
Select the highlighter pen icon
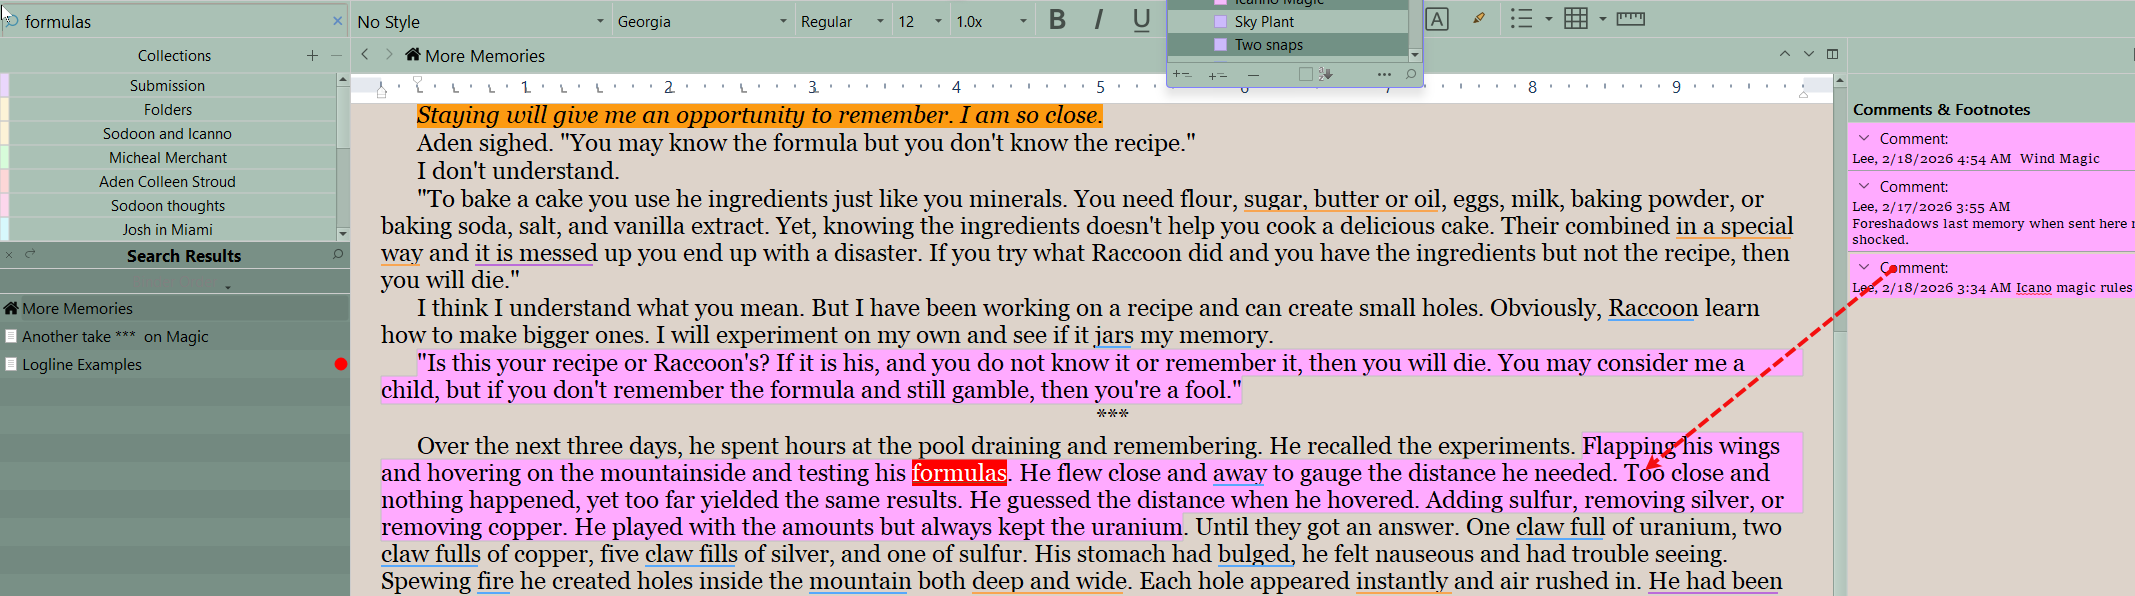[x=1478, y=19]
